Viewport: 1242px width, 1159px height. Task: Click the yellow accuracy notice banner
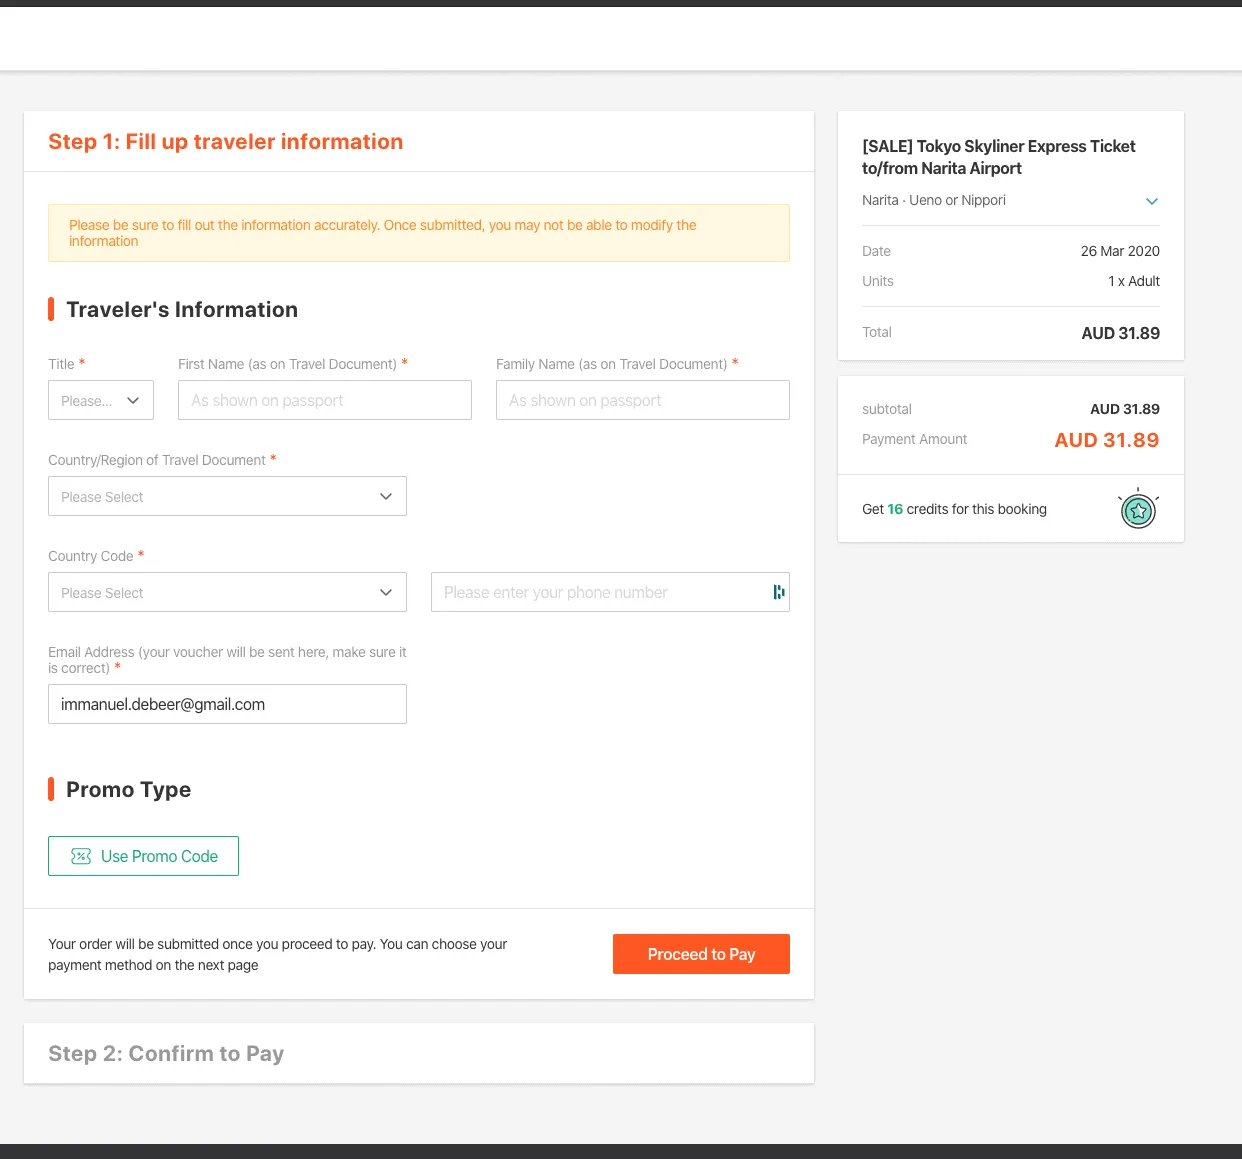point(419,233)
